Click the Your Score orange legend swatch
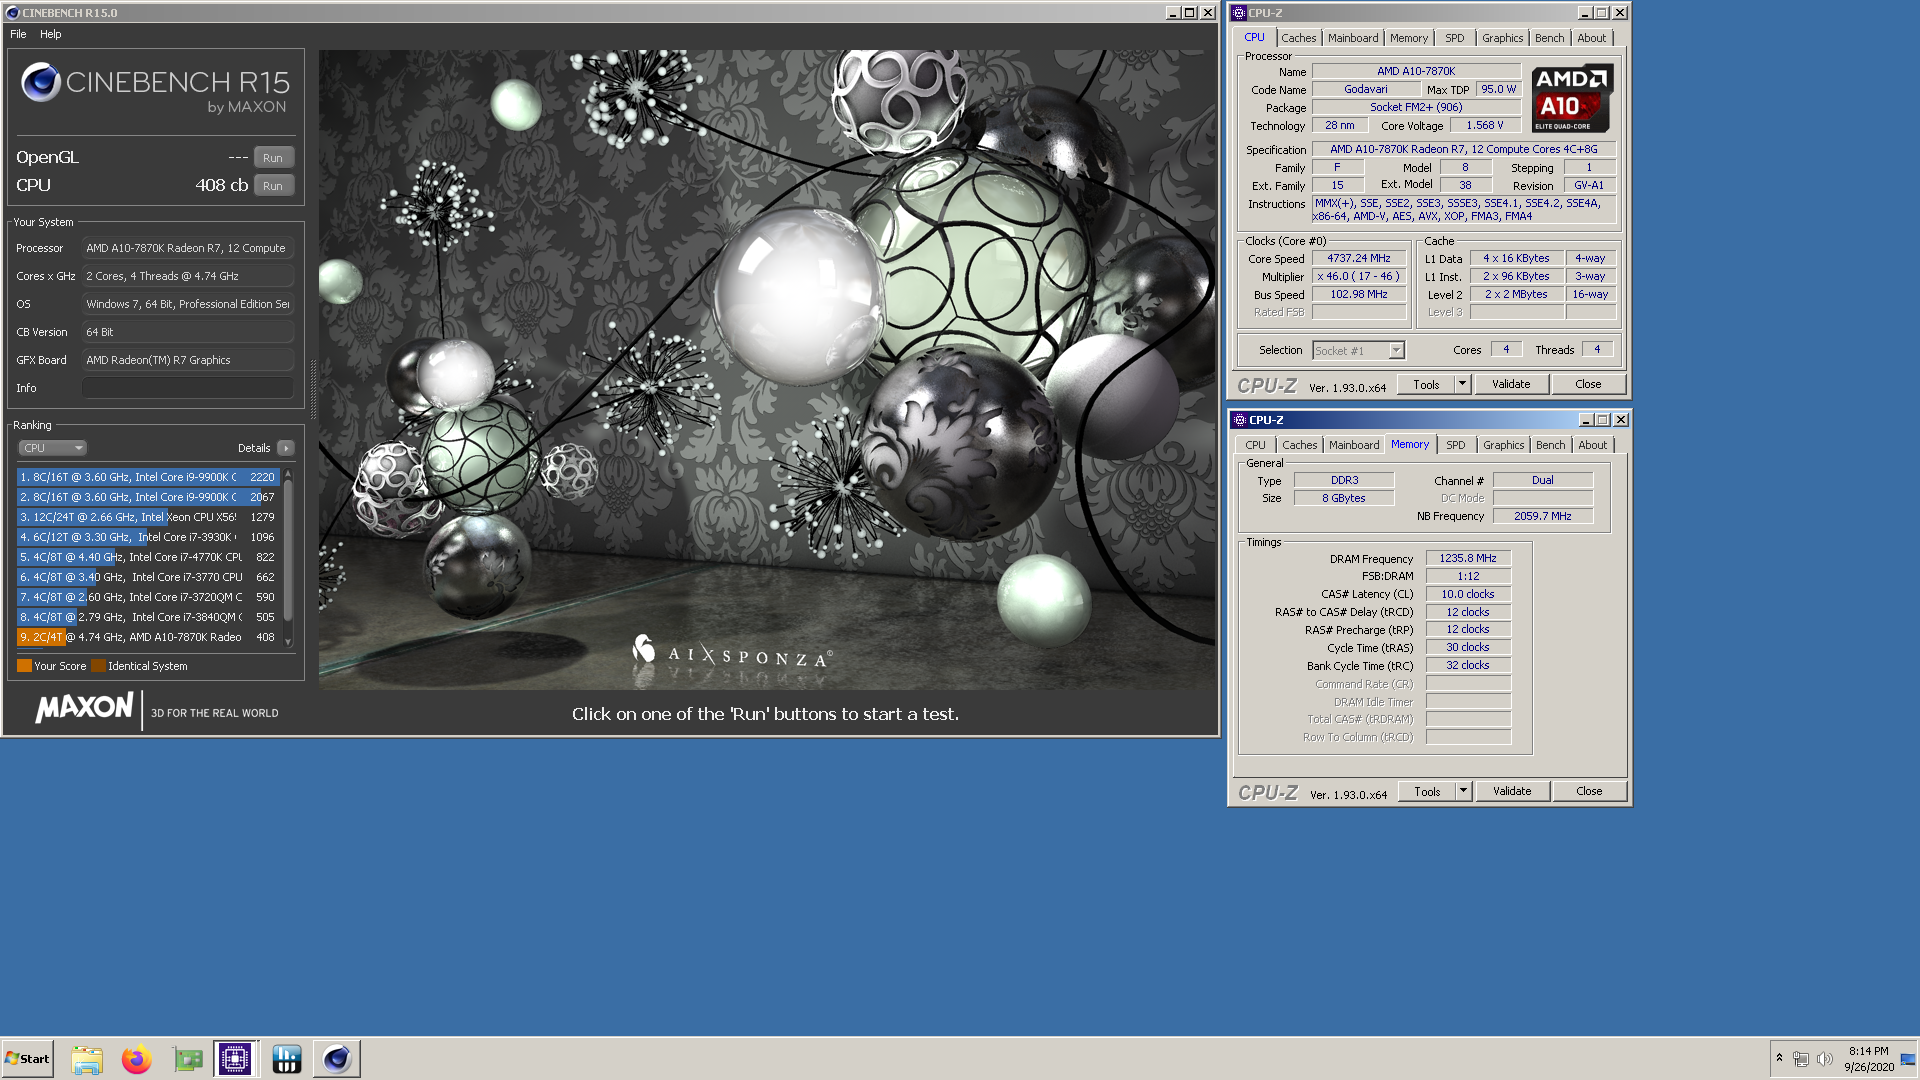Viewport: 1920px width, 1080px height. coord(24,666)
